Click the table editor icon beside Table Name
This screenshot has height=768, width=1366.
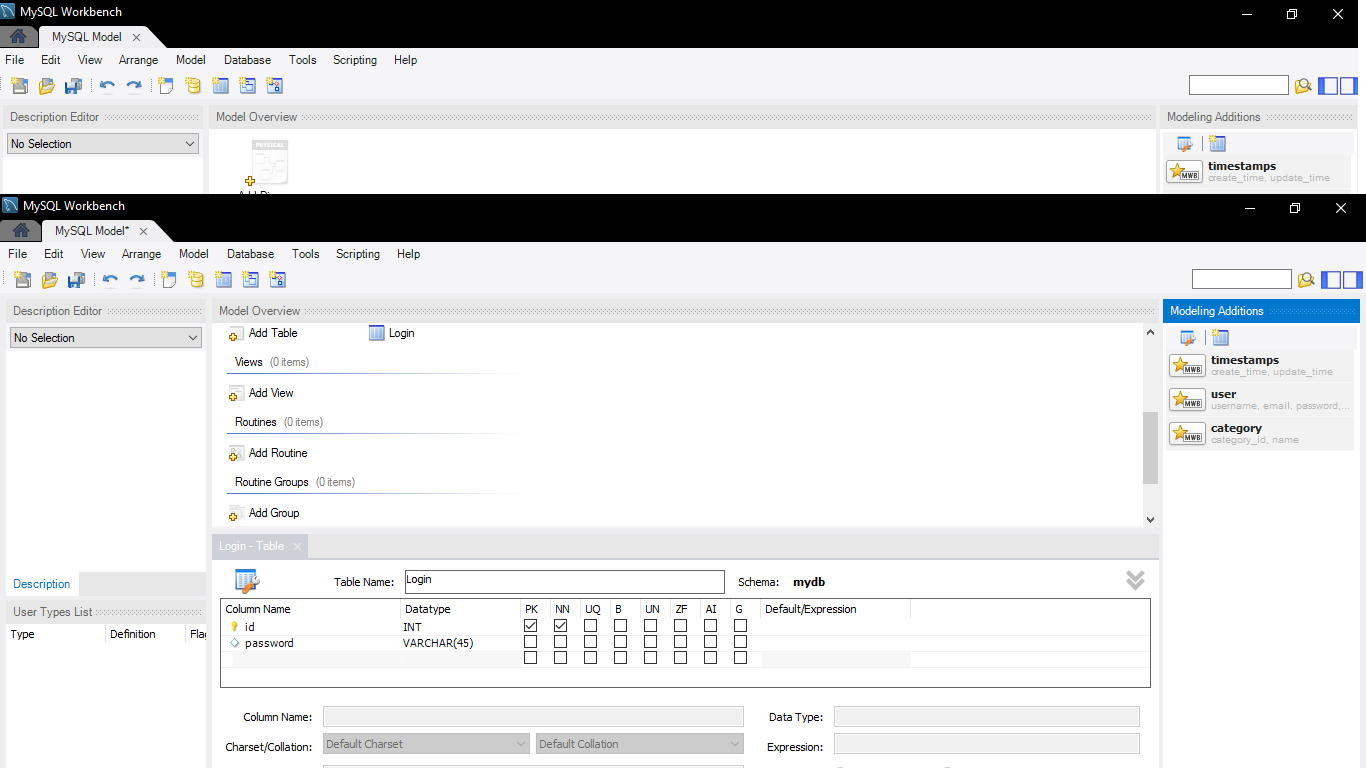point(247,581)
